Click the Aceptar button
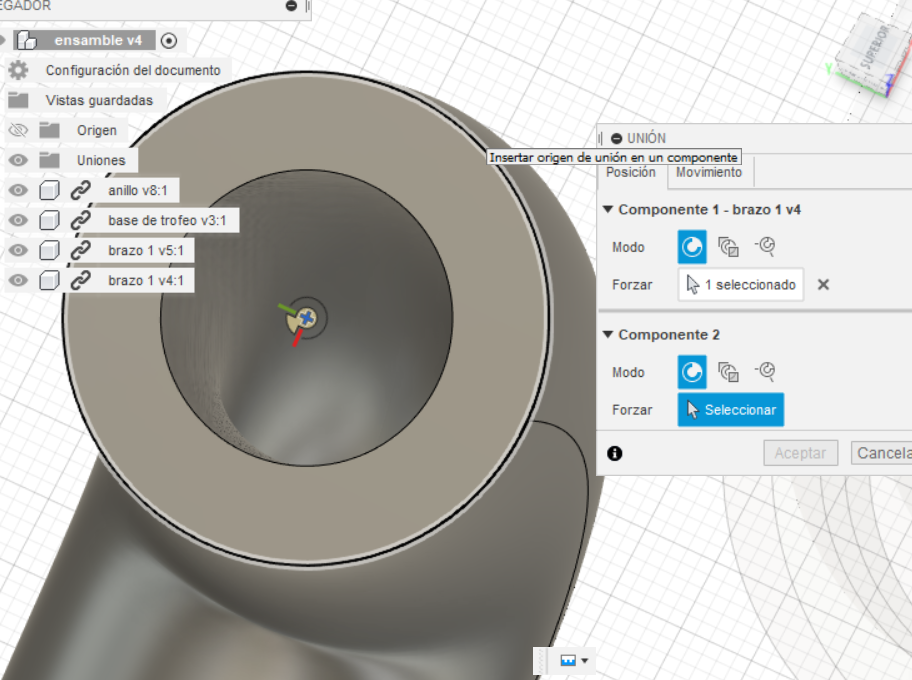This screenshot has height=680, width=912. pos(800,453)
